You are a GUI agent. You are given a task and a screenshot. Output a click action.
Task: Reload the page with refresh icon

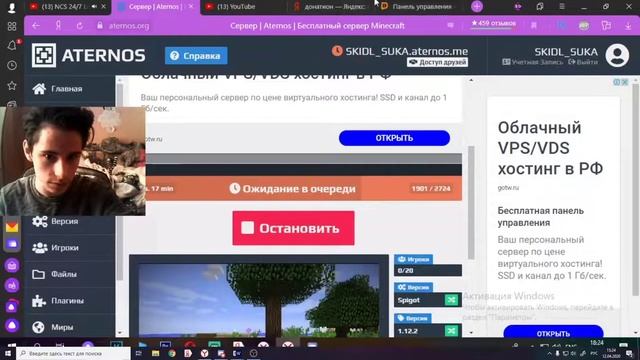click(80, 26)
